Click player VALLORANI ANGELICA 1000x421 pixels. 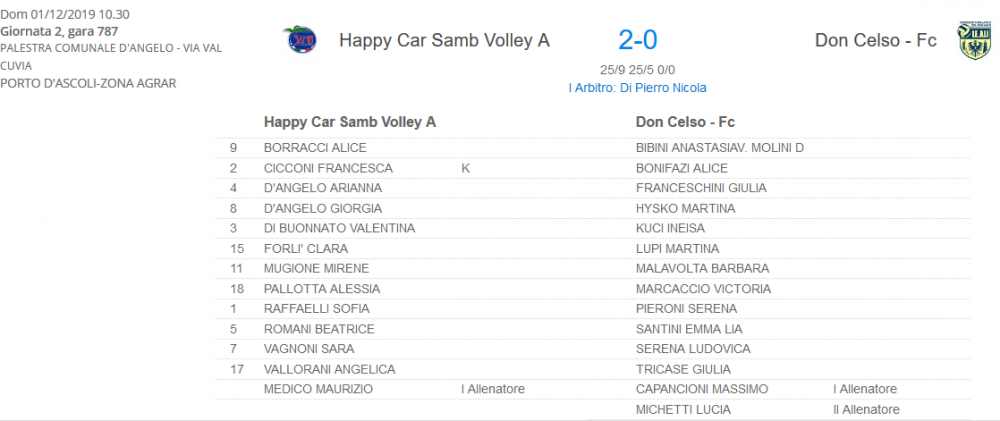tap(330, 369)
